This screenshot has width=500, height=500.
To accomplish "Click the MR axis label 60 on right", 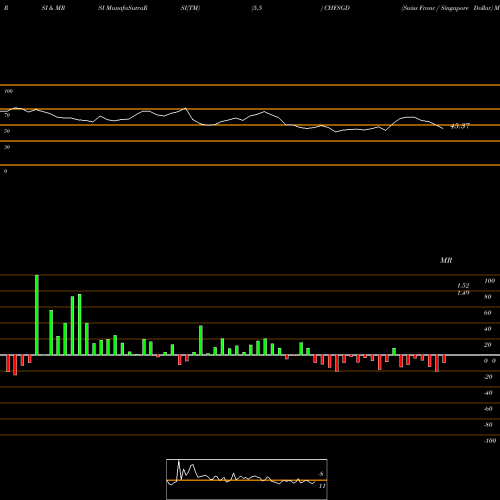I will tap(488, 313).
